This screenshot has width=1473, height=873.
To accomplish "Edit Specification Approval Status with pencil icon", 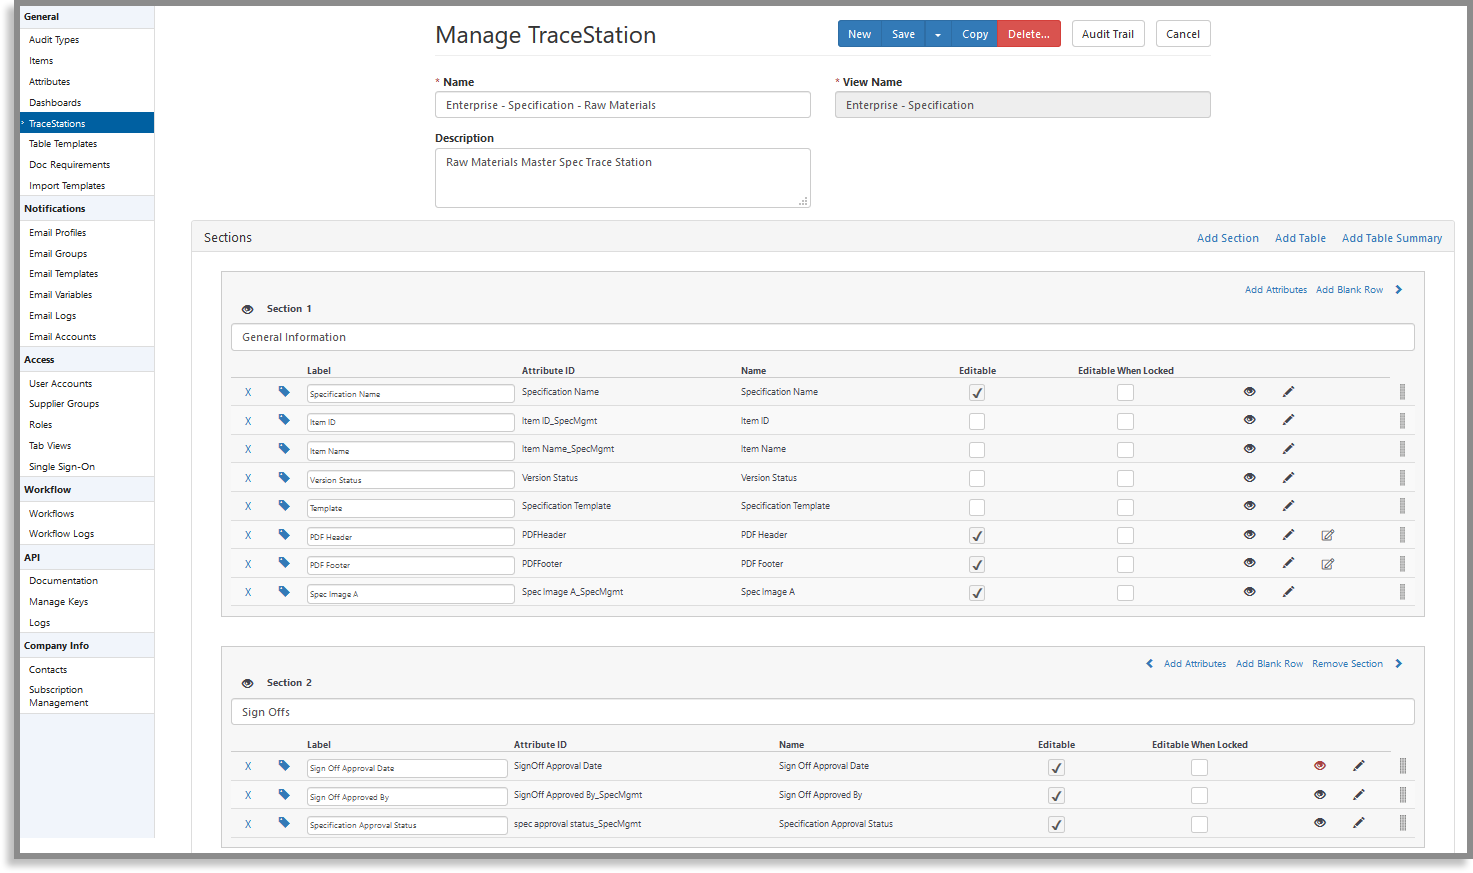I will point(1358,823).
